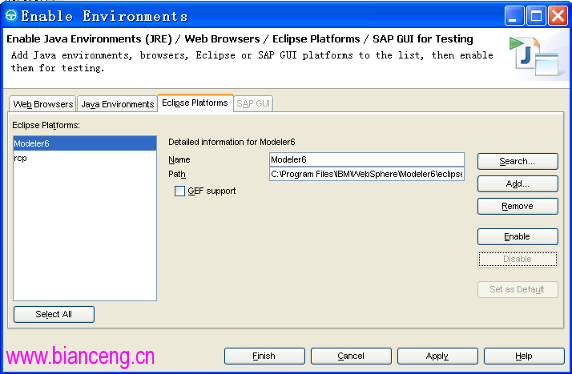This screenshot has width=572, height=374.
Task: Click the Enable button
Action: coord(517,236)
